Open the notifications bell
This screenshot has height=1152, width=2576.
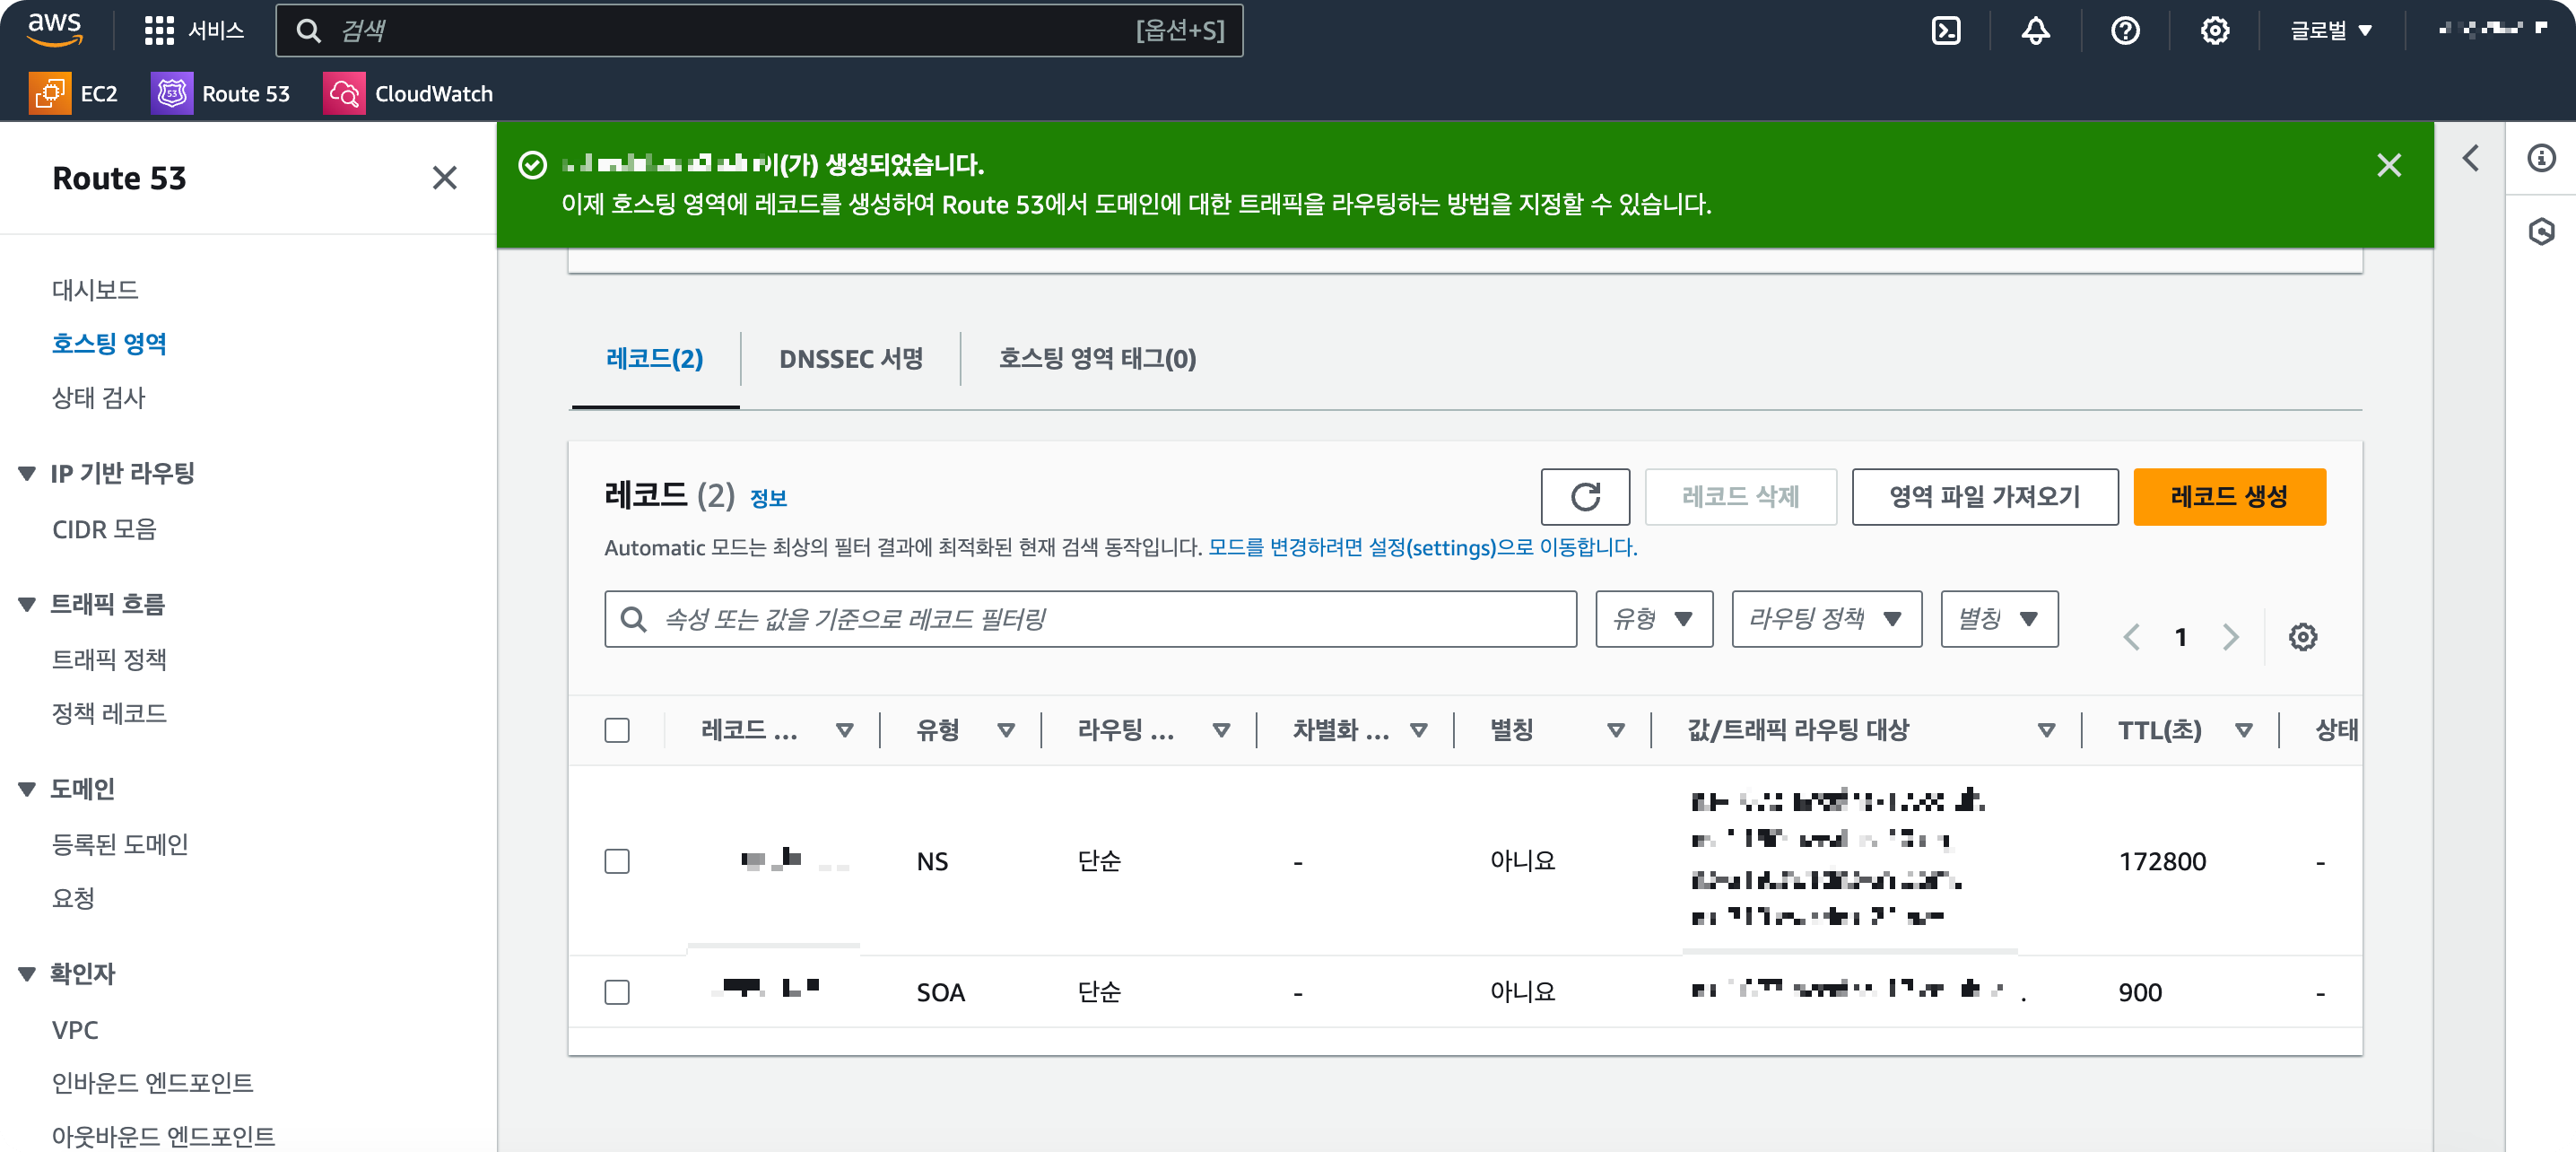[x=2035, y=31]
